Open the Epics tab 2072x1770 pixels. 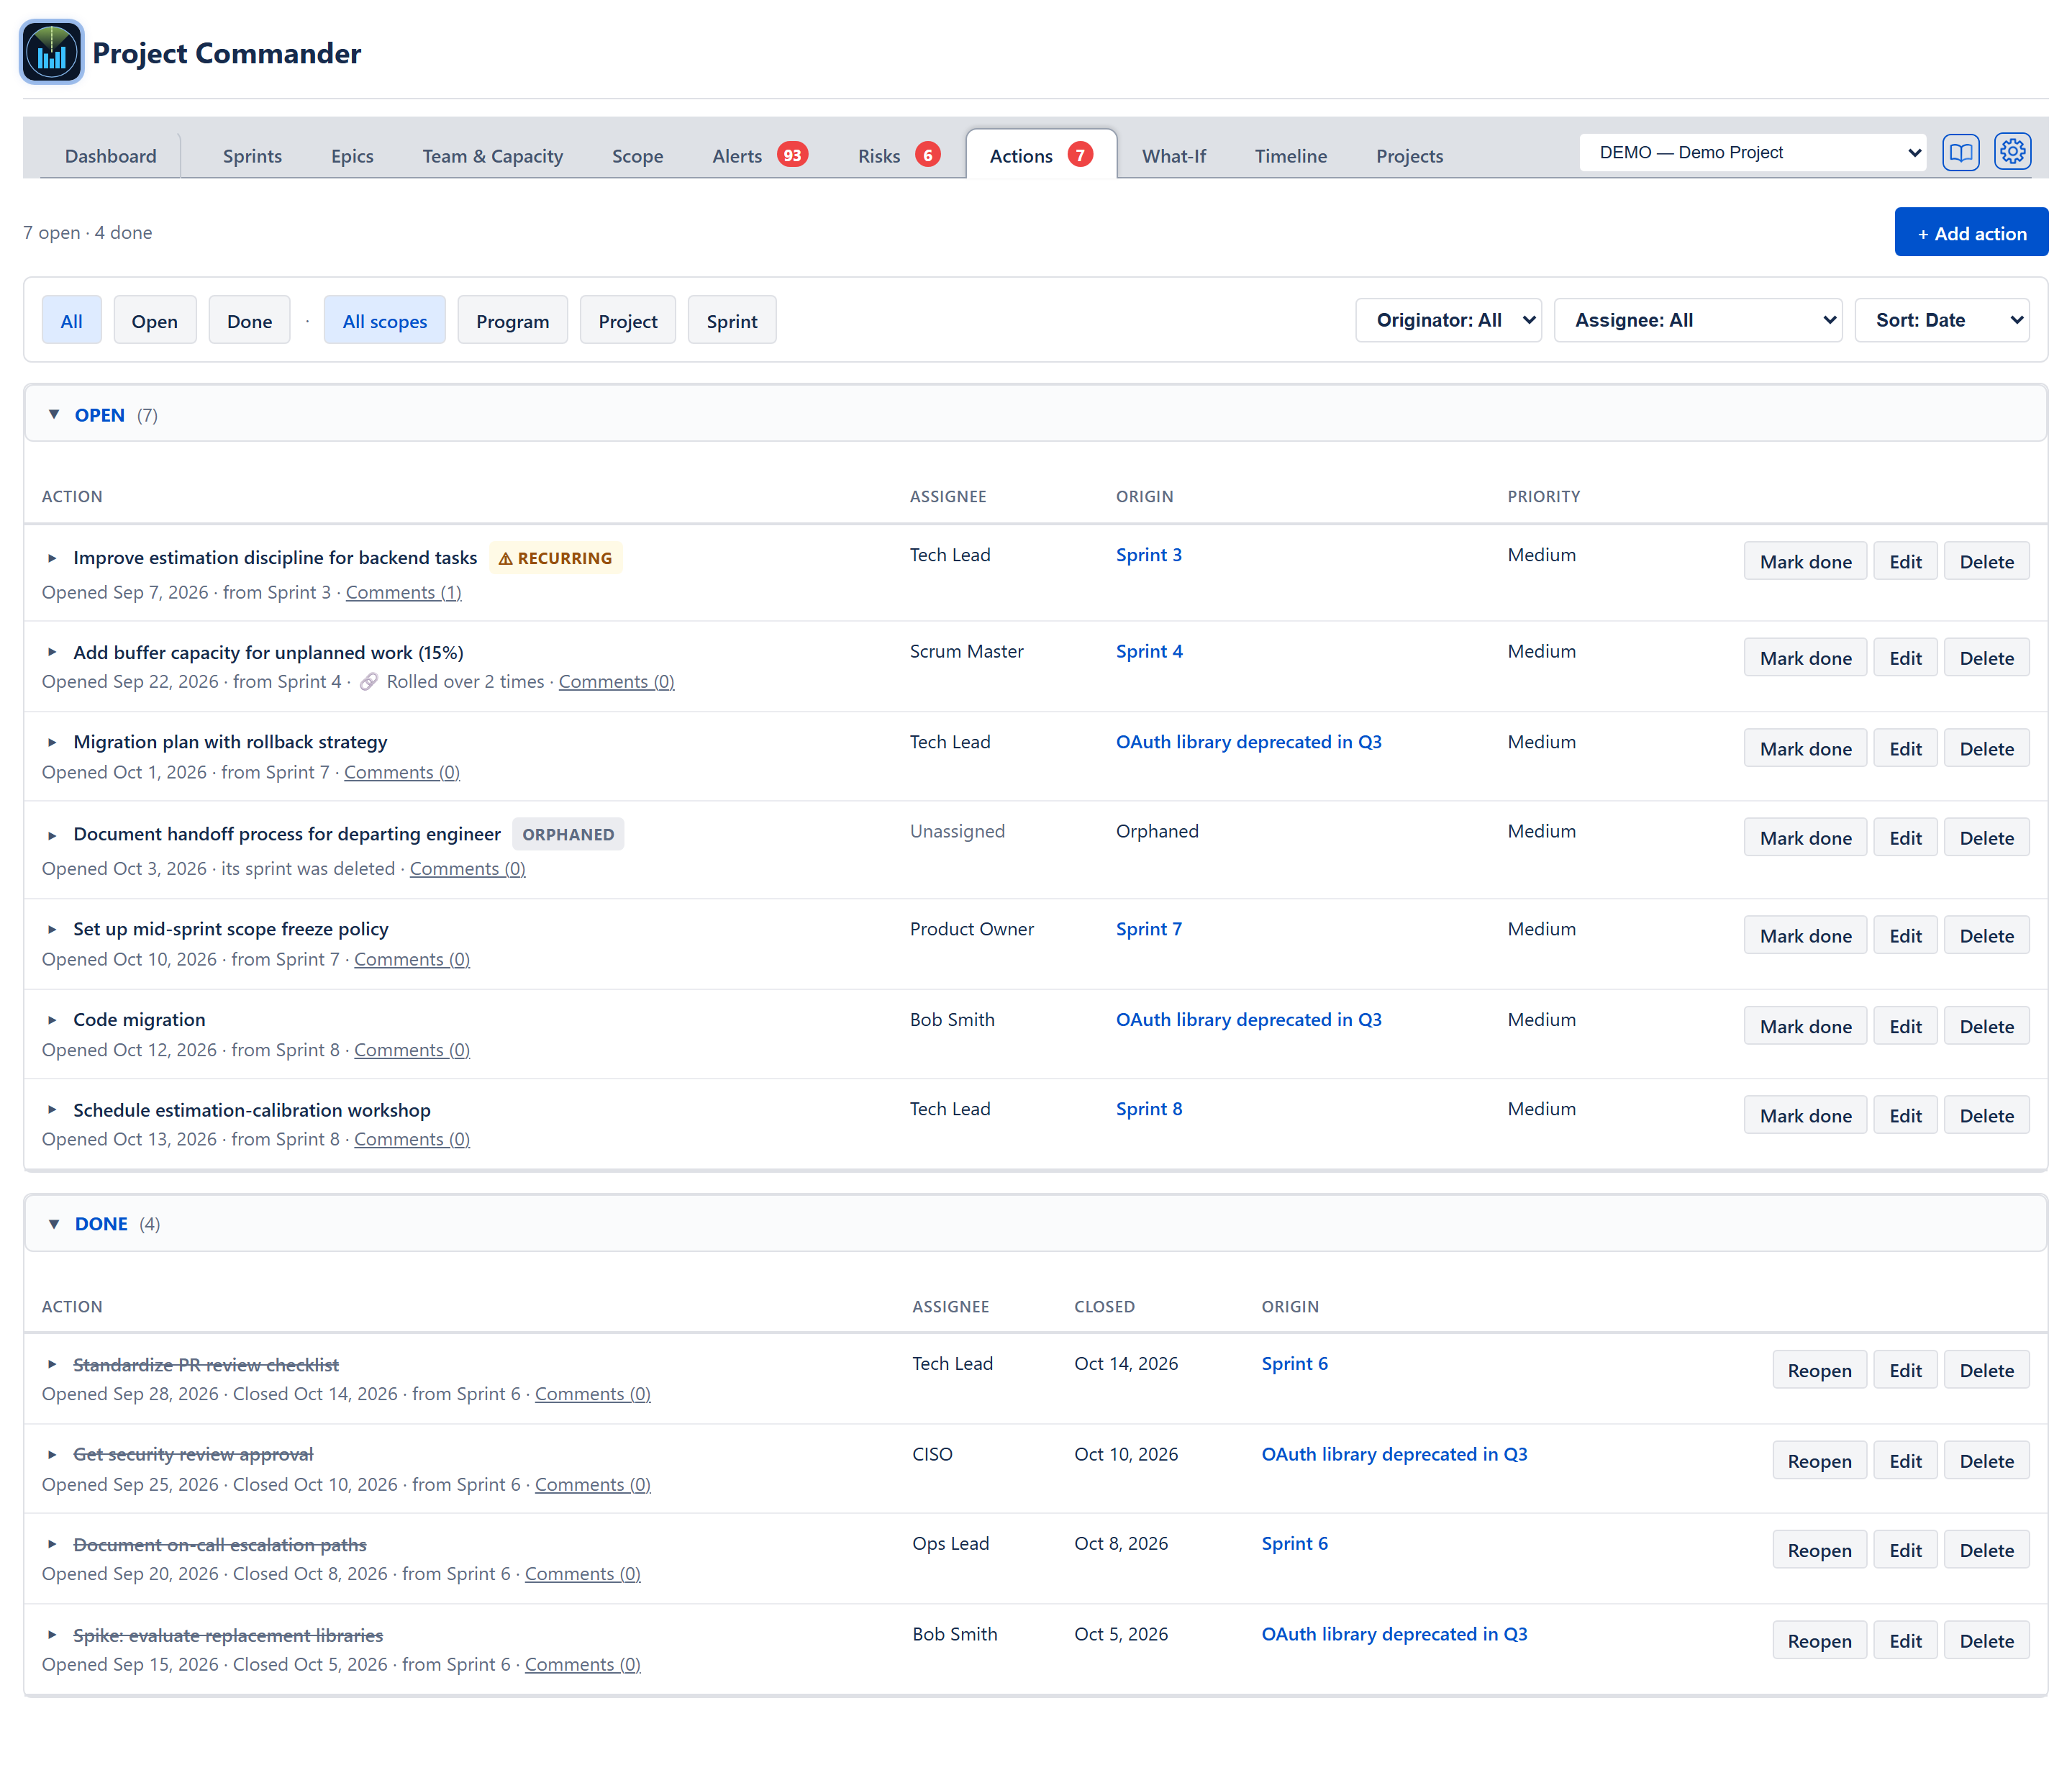[352, 156]
